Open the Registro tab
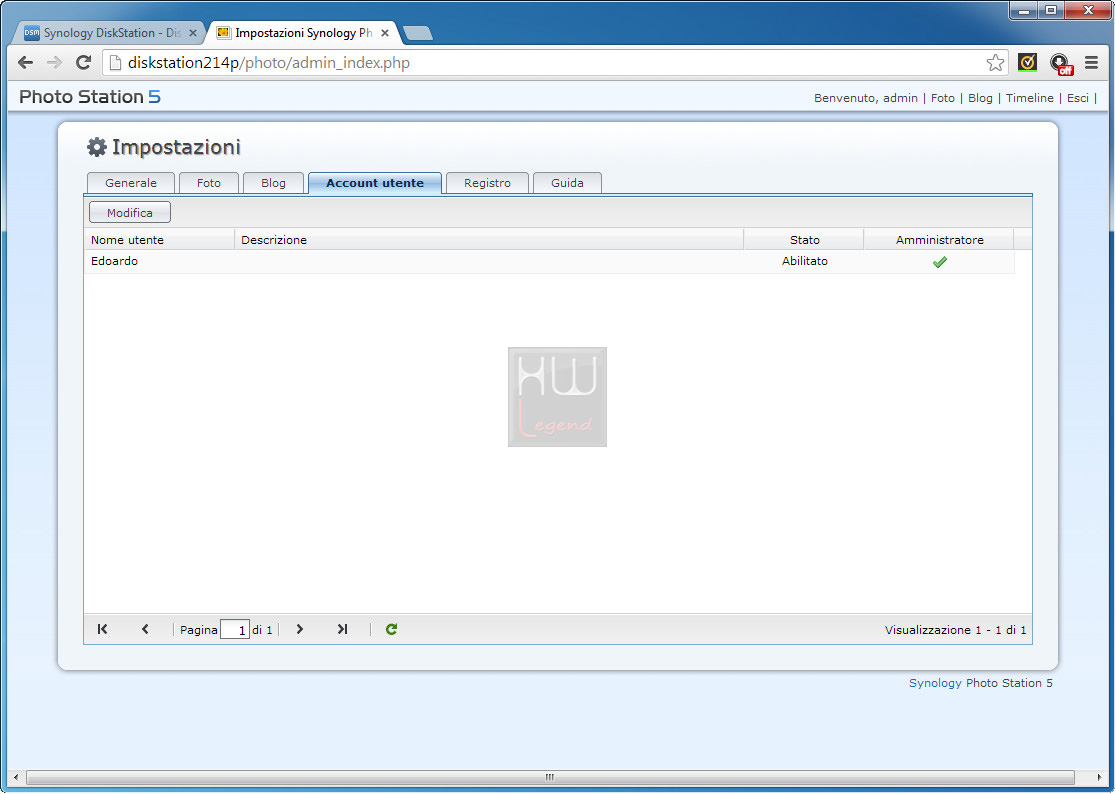 pyautogui.click(x=488, y=183)
